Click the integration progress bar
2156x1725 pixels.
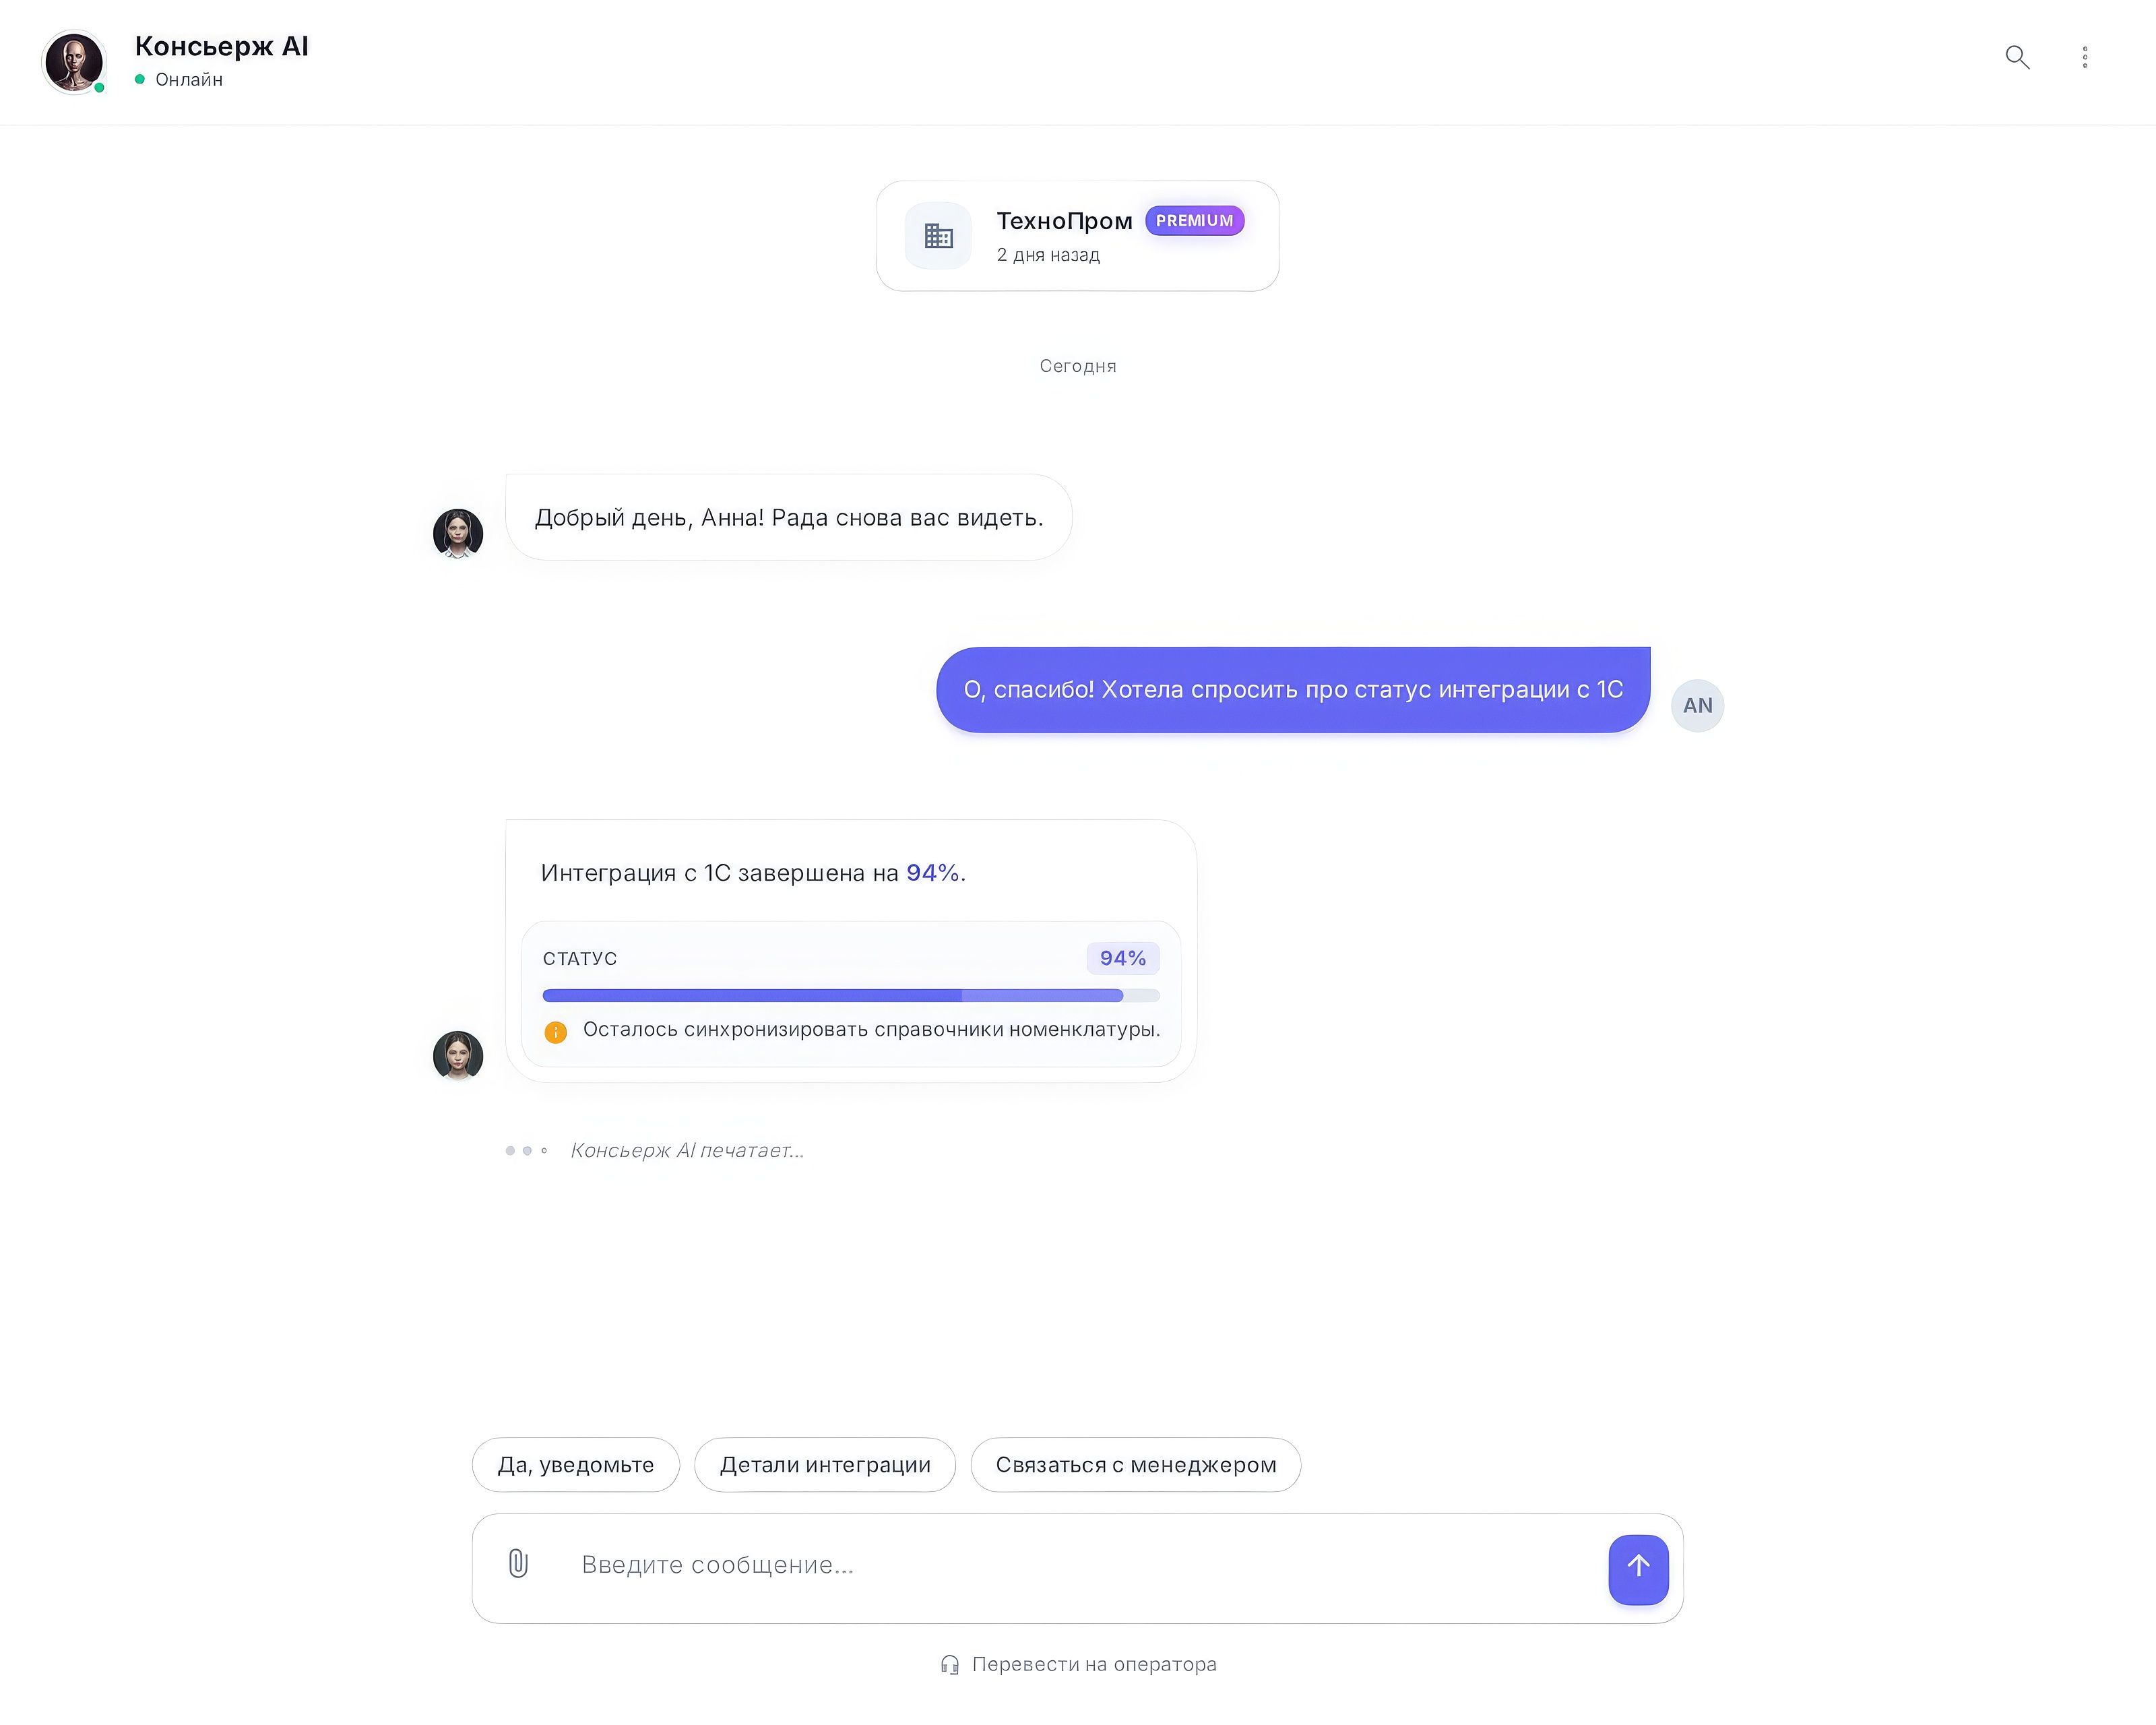tap(850, 995)
